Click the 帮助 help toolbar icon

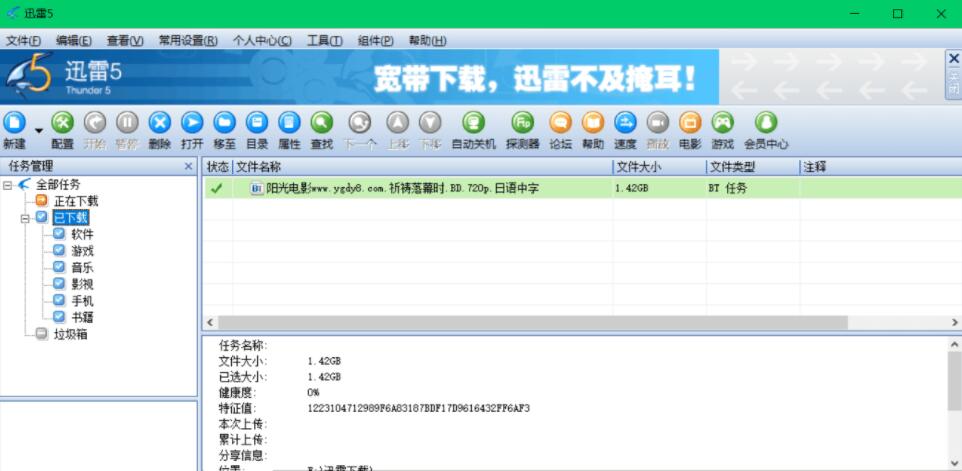click(593, 123)
